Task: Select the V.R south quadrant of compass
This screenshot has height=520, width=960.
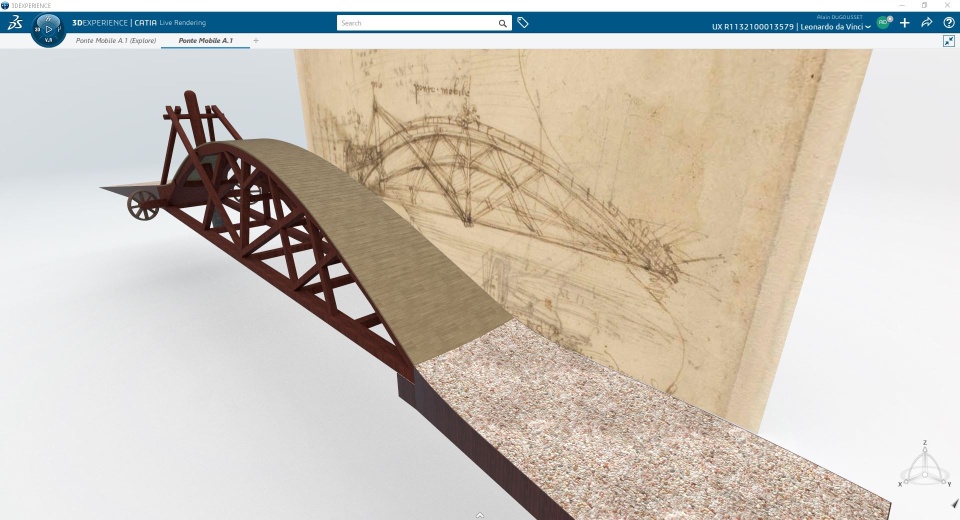Action: [48, 40]
